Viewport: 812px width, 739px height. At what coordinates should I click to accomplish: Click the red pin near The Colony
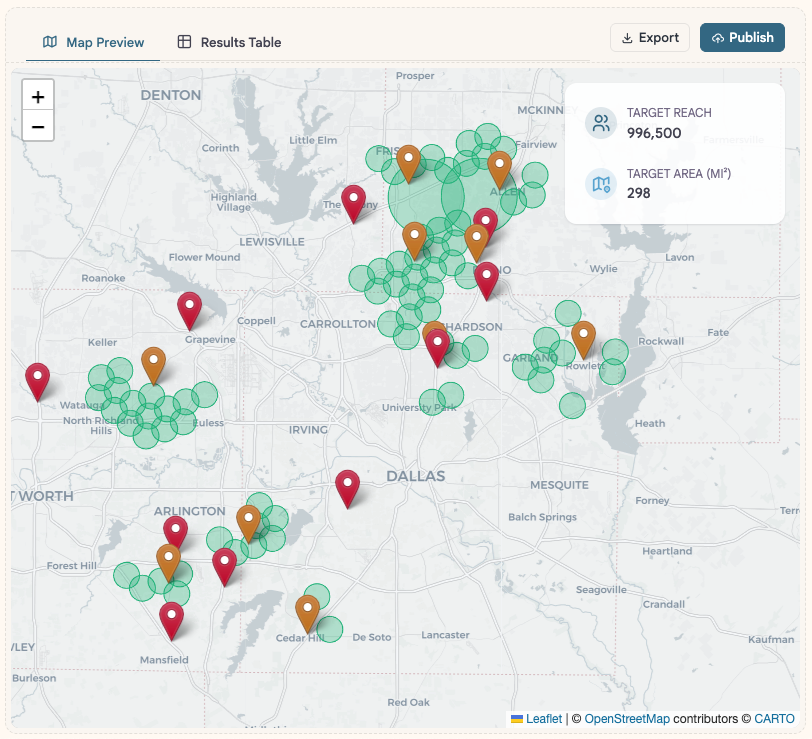tap(354, 201)
